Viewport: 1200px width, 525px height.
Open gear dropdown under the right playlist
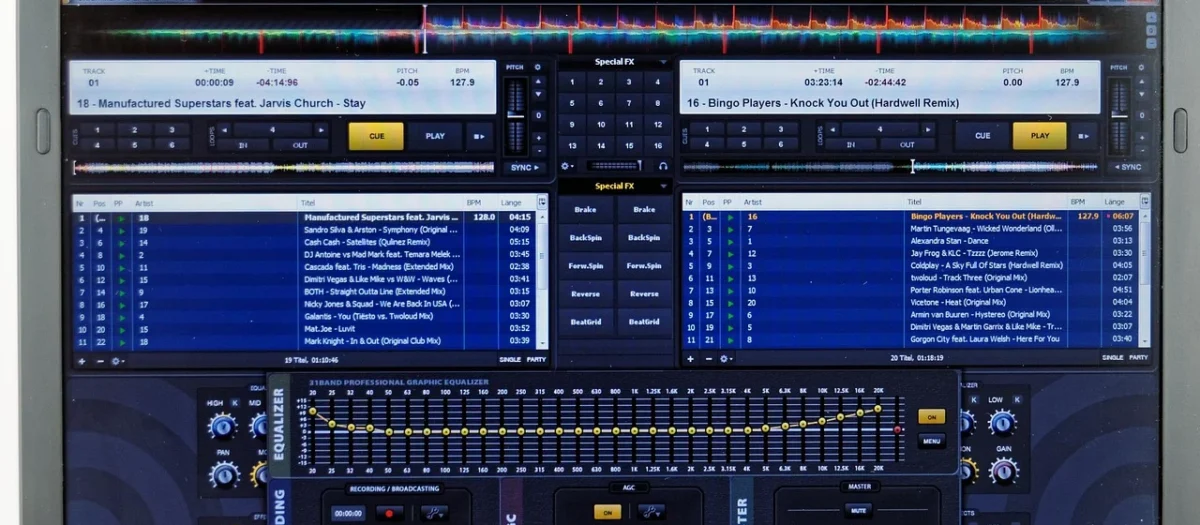pyautogui.click(x=726, y=358)
